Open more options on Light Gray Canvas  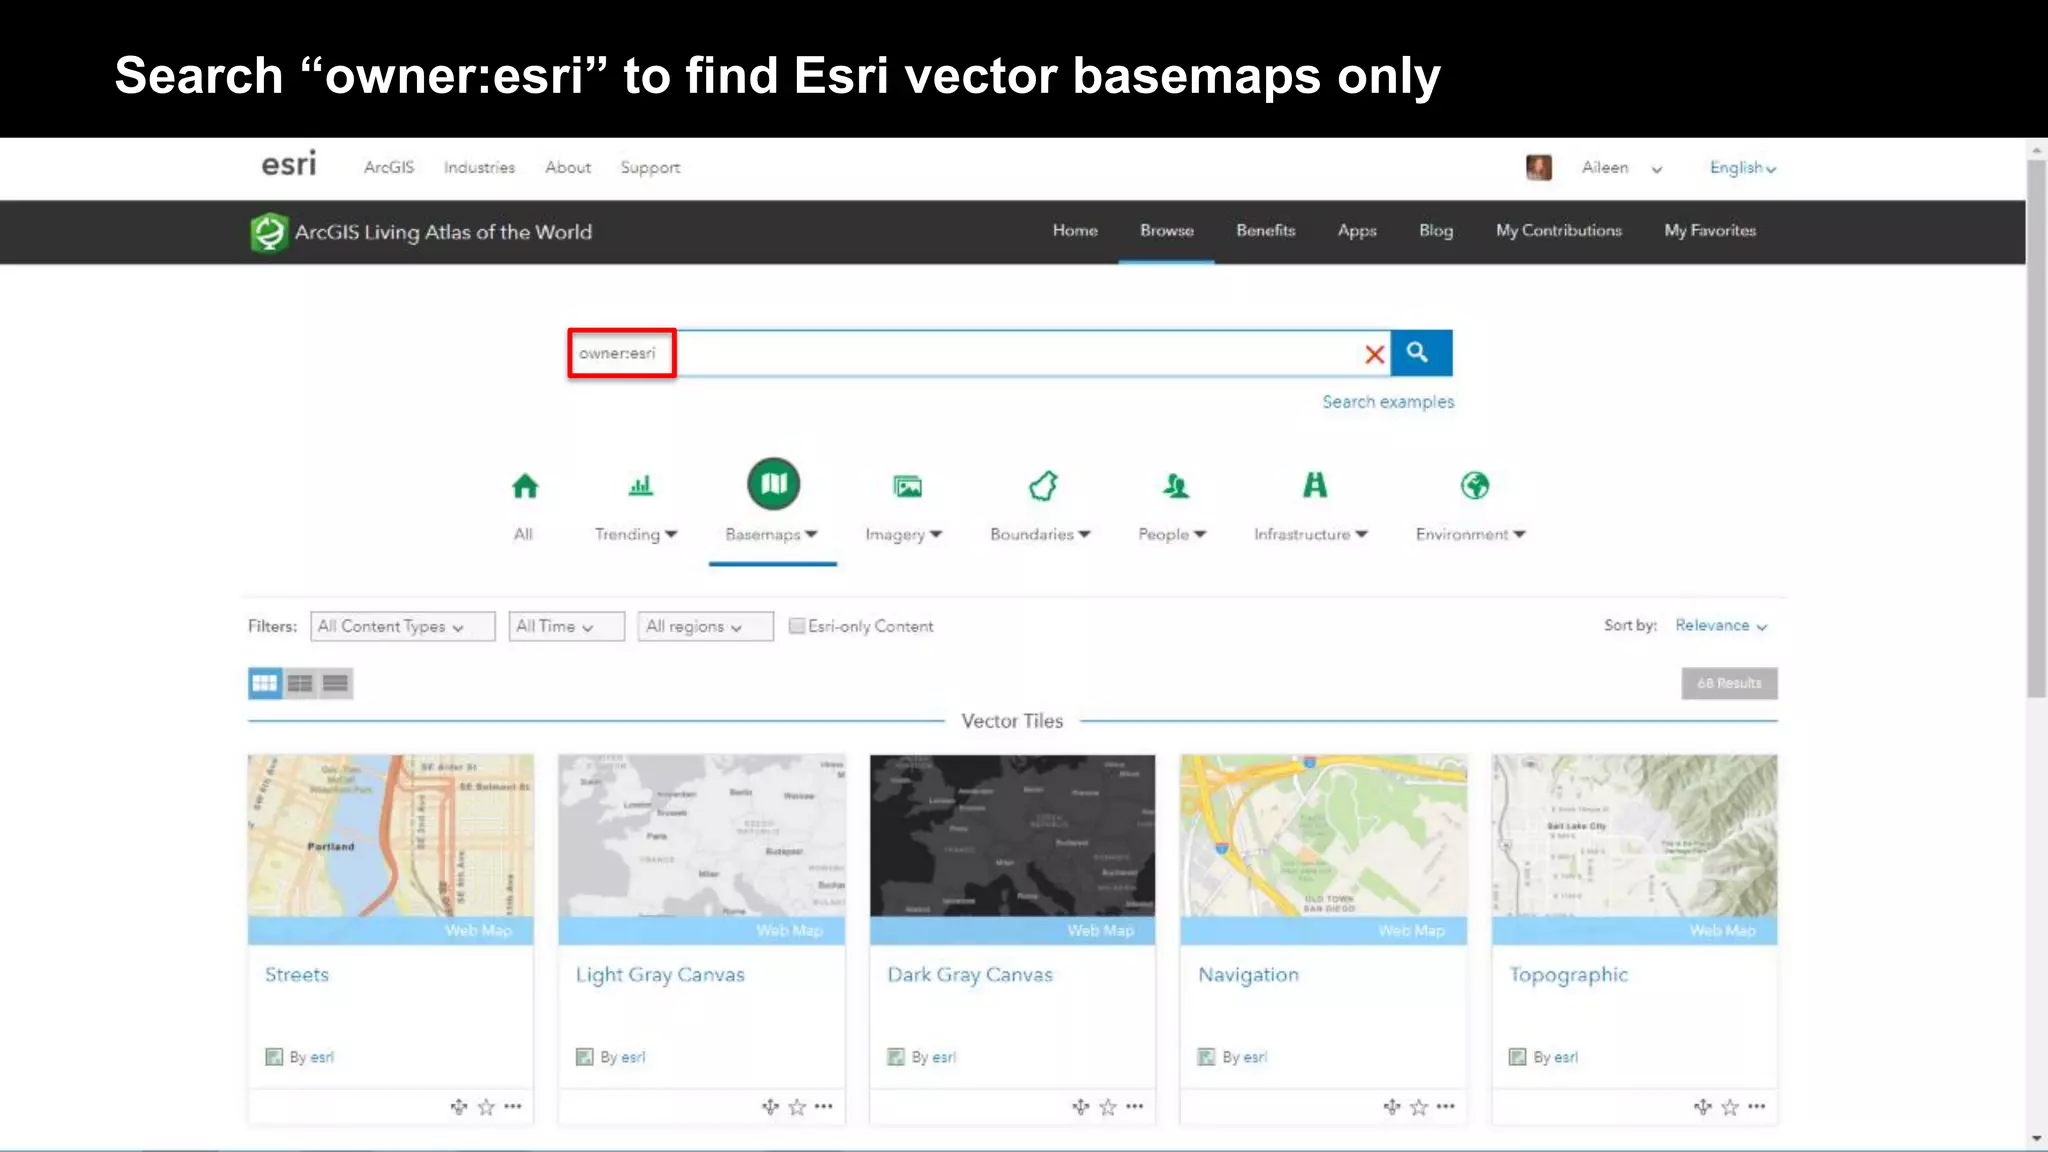[x=824, y=1106]
